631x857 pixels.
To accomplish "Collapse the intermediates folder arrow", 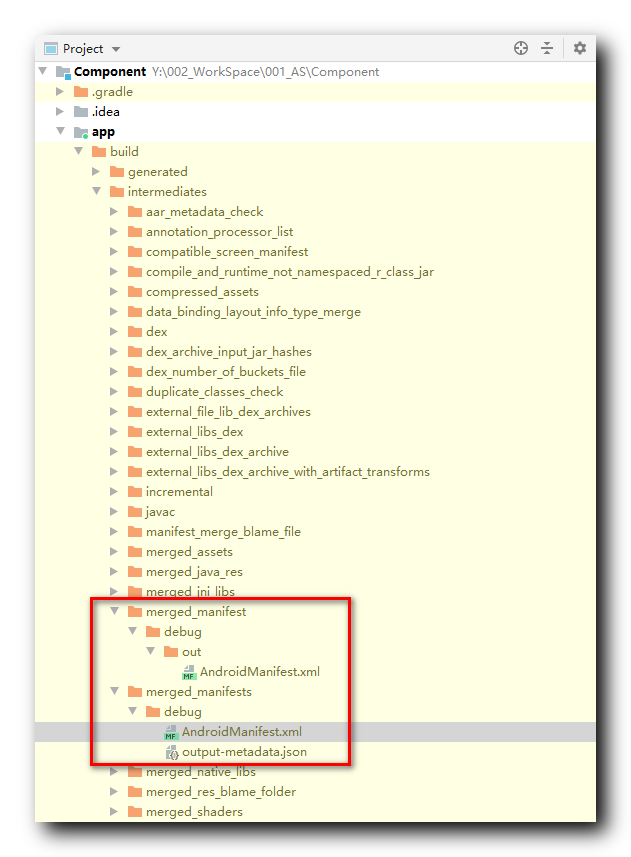I will pyautogui.click(x=97, y=191).
